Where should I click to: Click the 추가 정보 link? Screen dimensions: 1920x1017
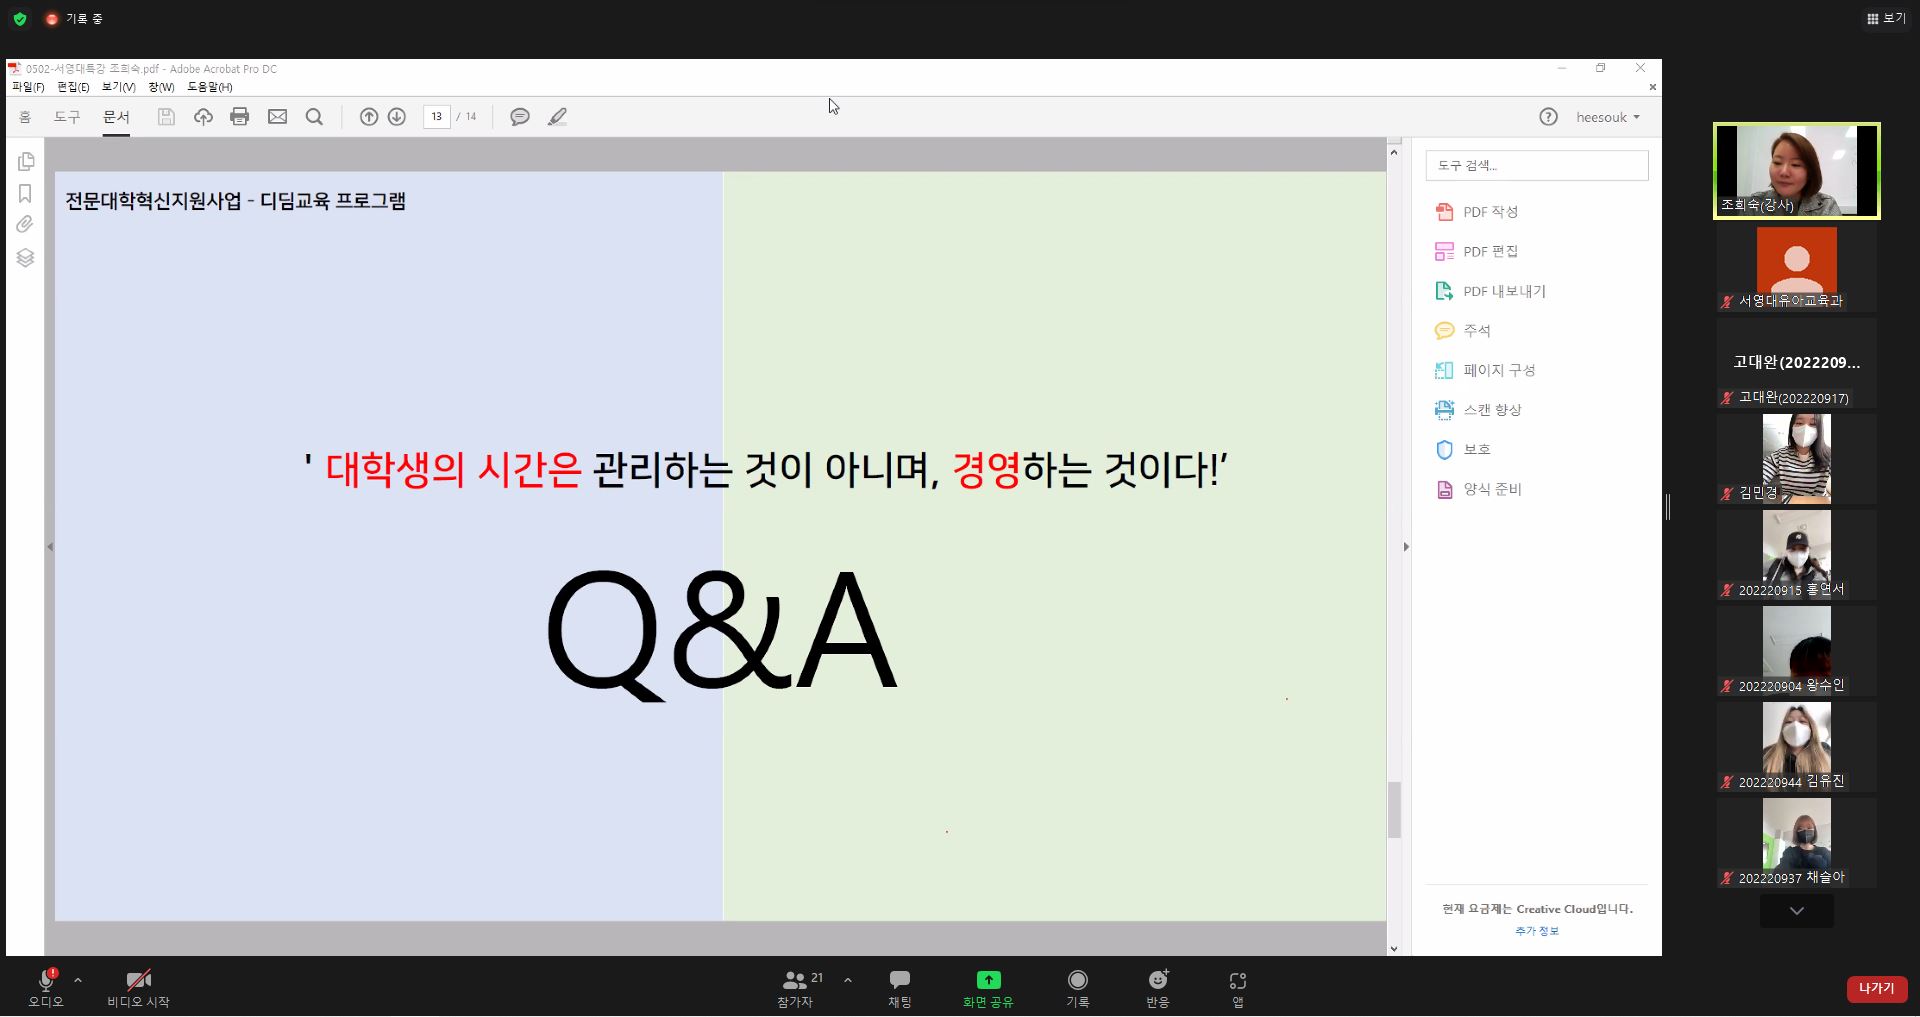point(1536,931)
